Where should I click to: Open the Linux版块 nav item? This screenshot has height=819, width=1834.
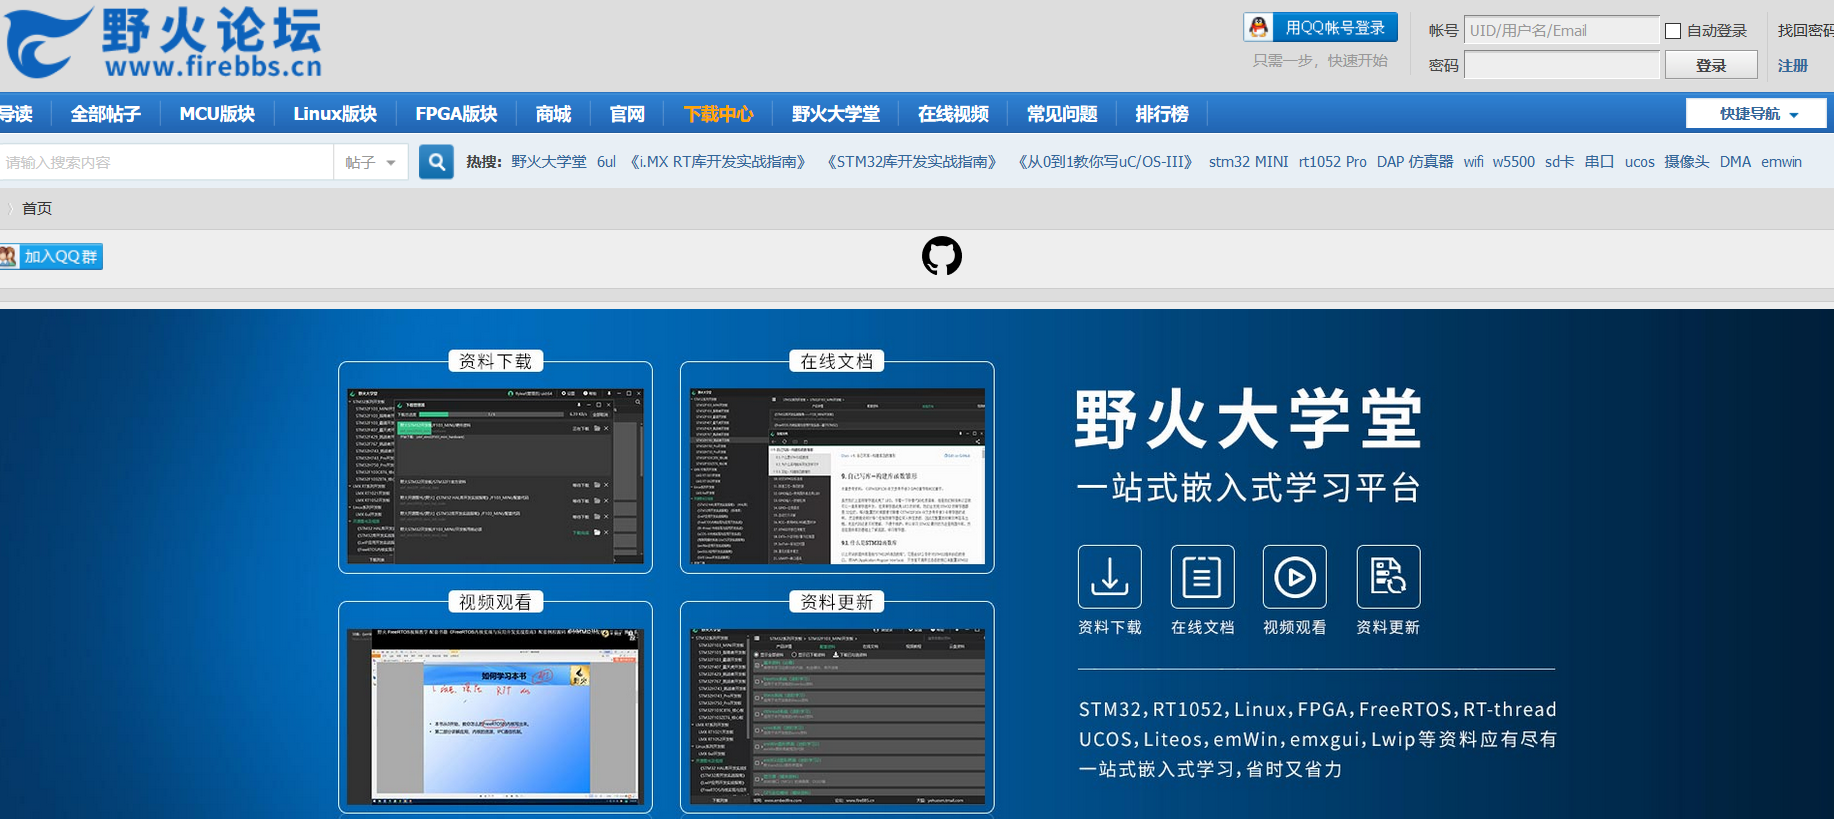tap(335, 114)
